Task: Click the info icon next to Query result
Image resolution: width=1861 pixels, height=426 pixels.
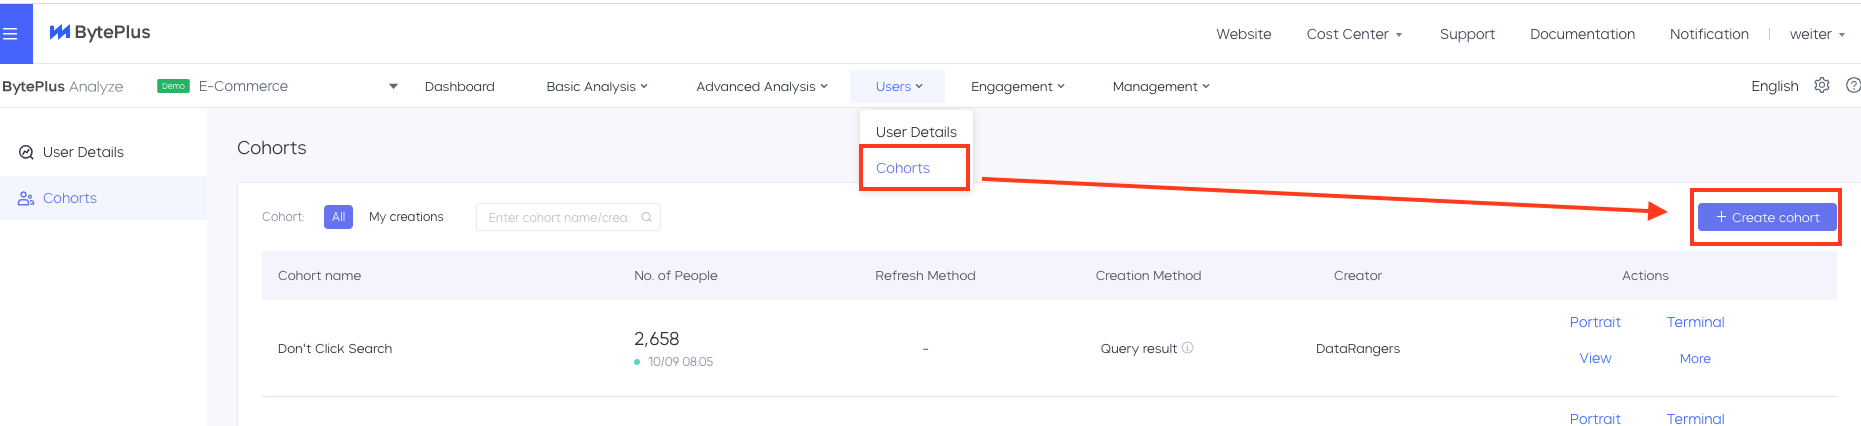Action: [1188, 348]
